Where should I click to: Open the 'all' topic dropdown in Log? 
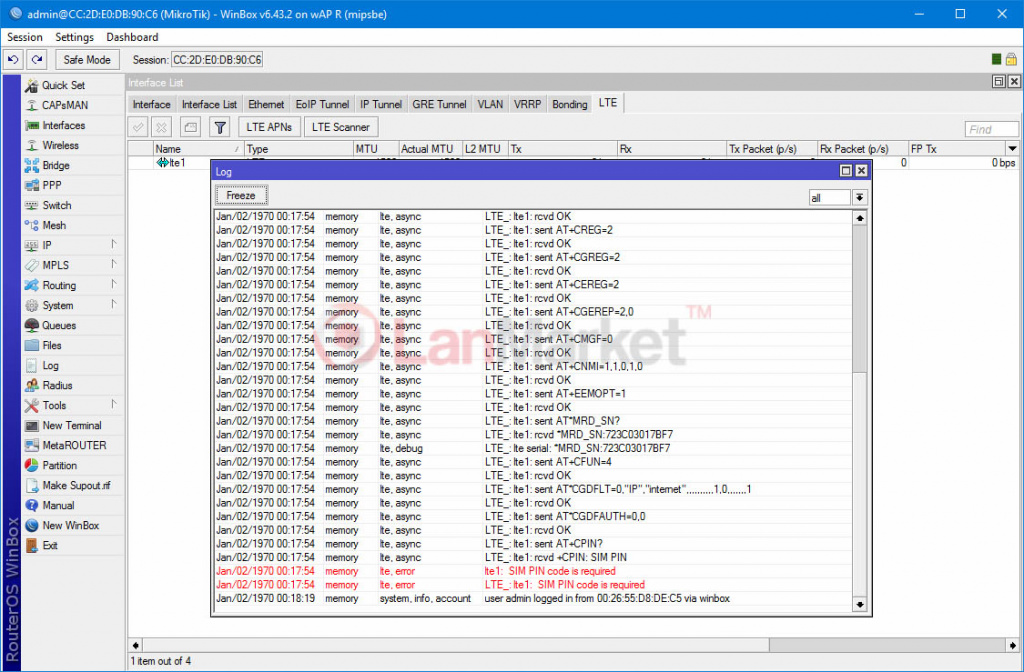point(859,198)
